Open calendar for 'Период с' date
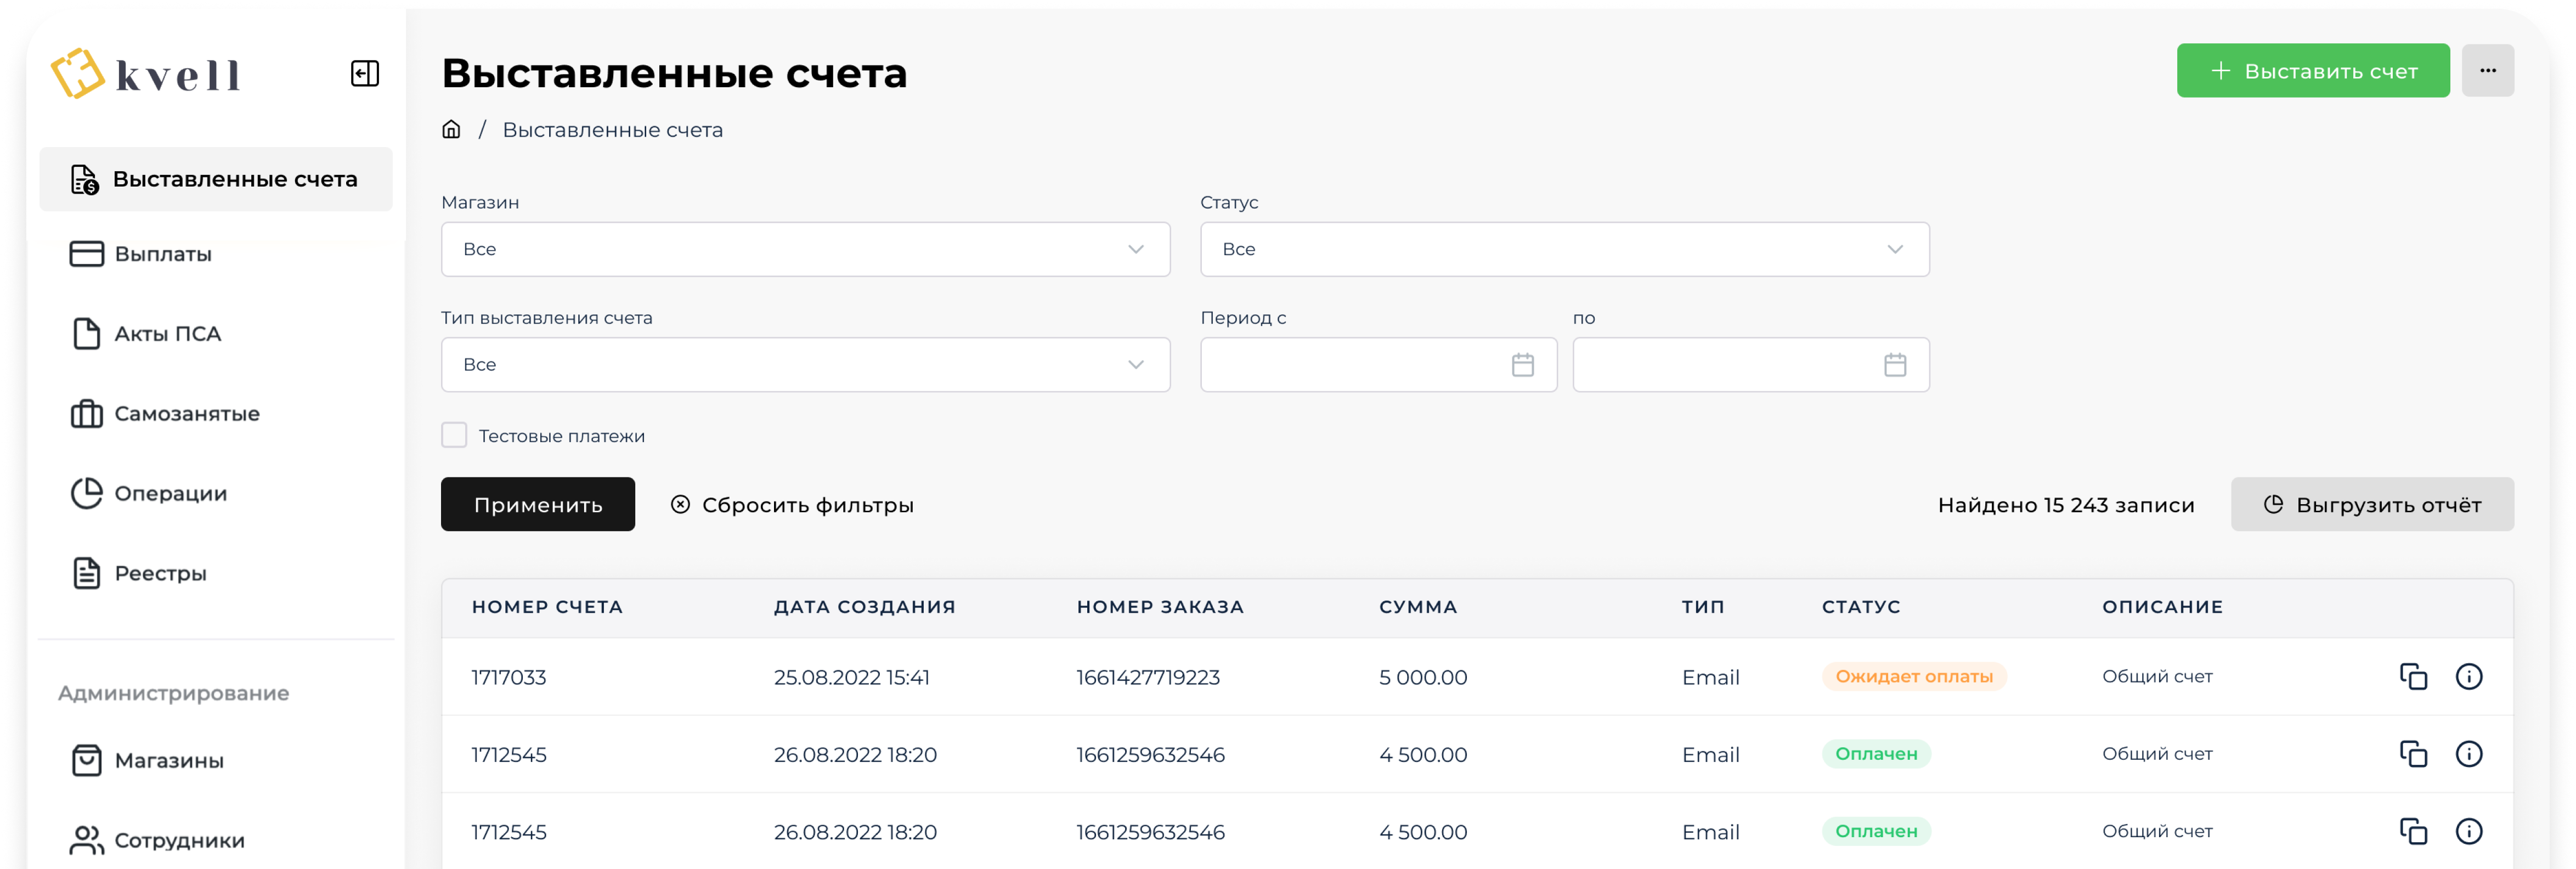Screen dimensions: 2576x869 pyautogui.click(x=1522, y=365)
